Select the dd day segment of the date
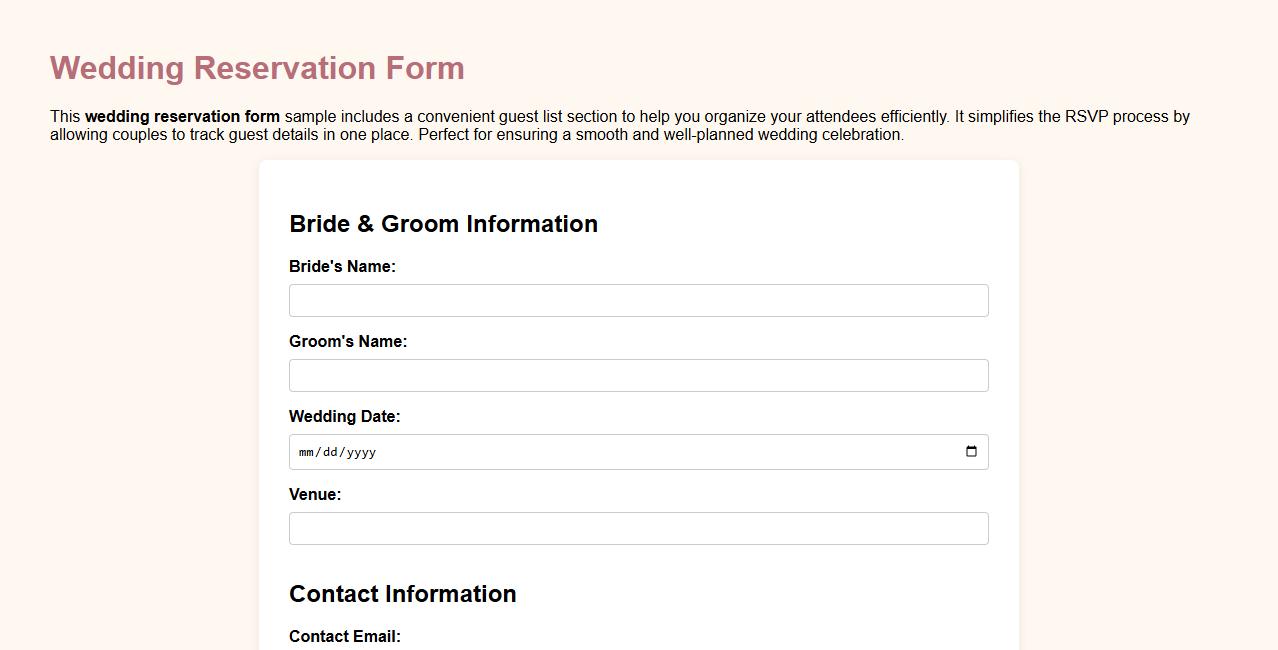Viewport: 1278px width, 650px height. pyautogui.click(x=330, y=452)
